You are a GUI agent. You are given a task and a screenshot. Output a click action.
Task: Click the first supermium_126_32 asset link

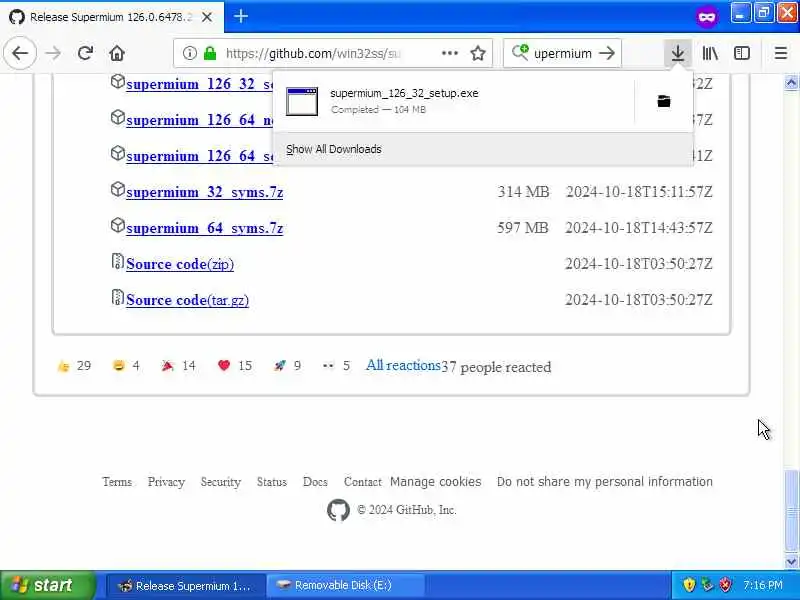[199, 84]
